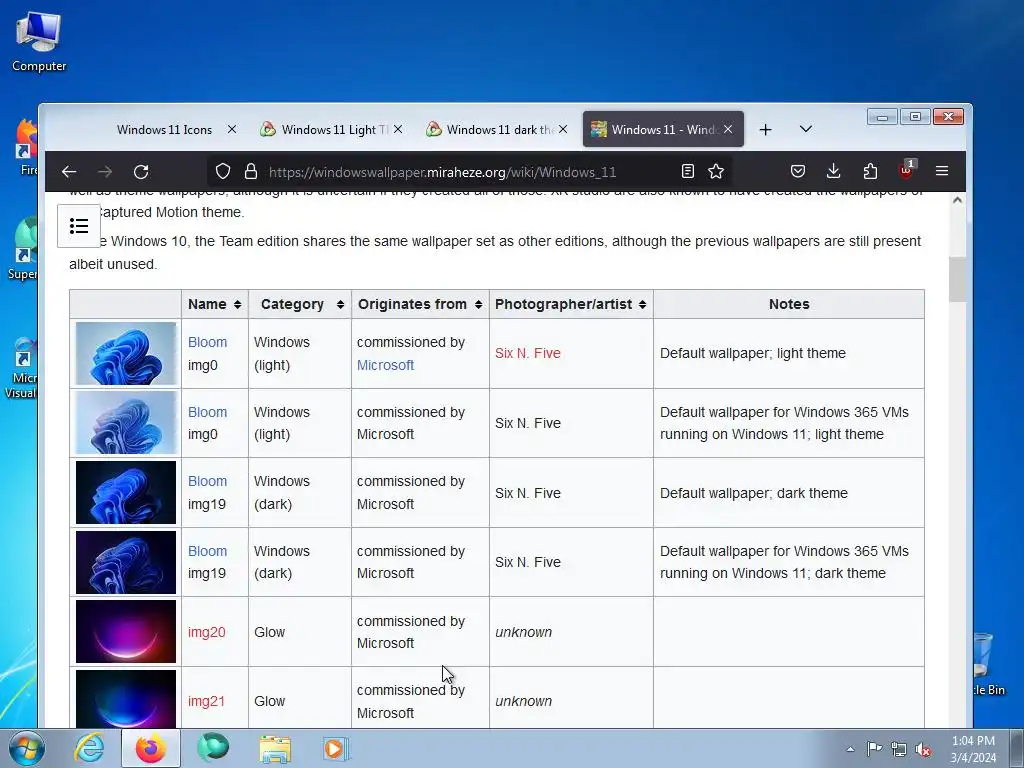Switch to the Windows 11 Light Theme tab
This screenshot has width=1024, height=768.
pyautogui.click(x=332, y=129)
